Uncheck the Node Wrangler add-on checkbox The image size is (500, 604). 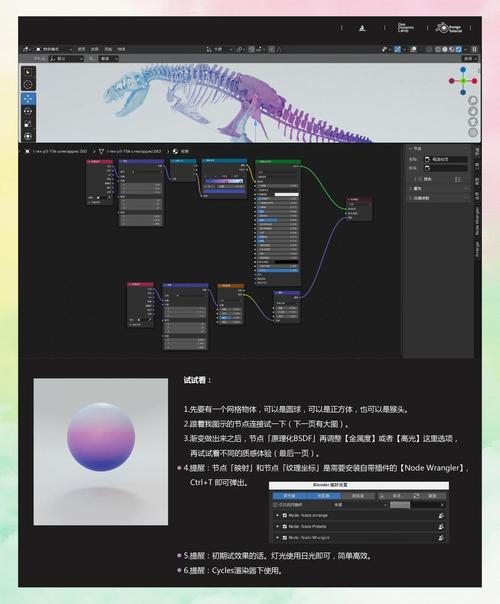285,538
